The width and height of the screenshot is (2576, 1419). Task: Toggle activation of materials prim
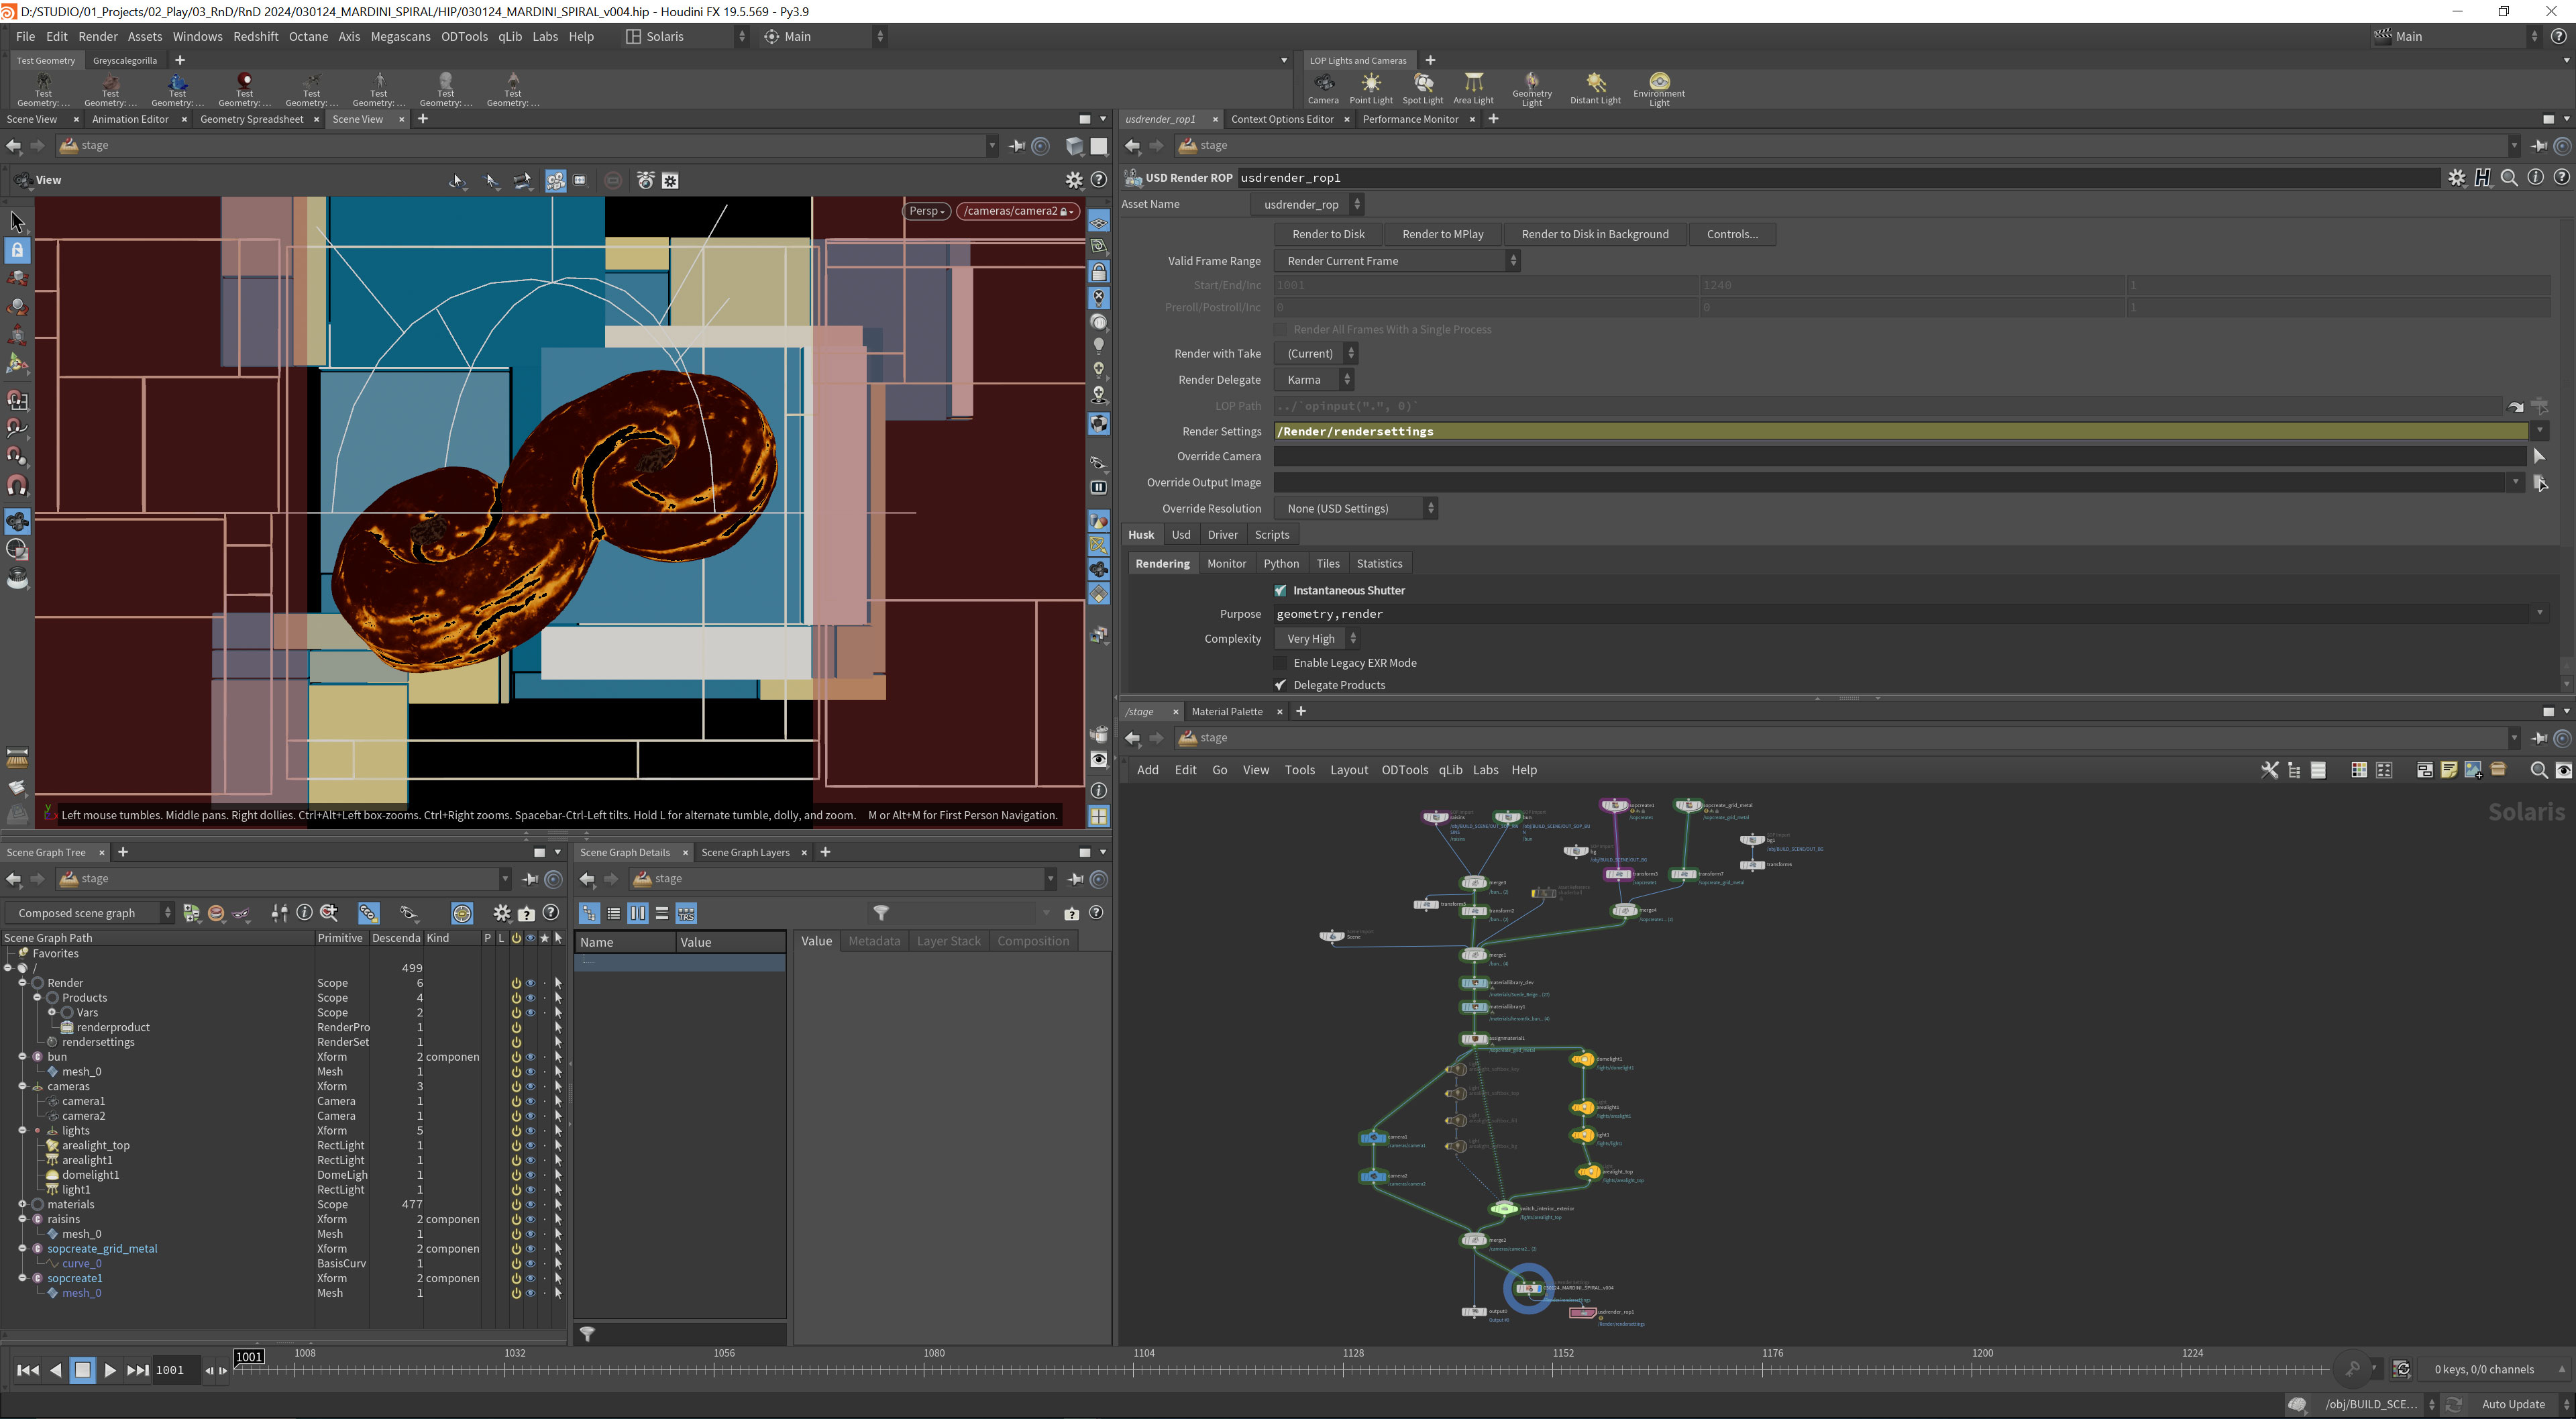click(516, 1205)
